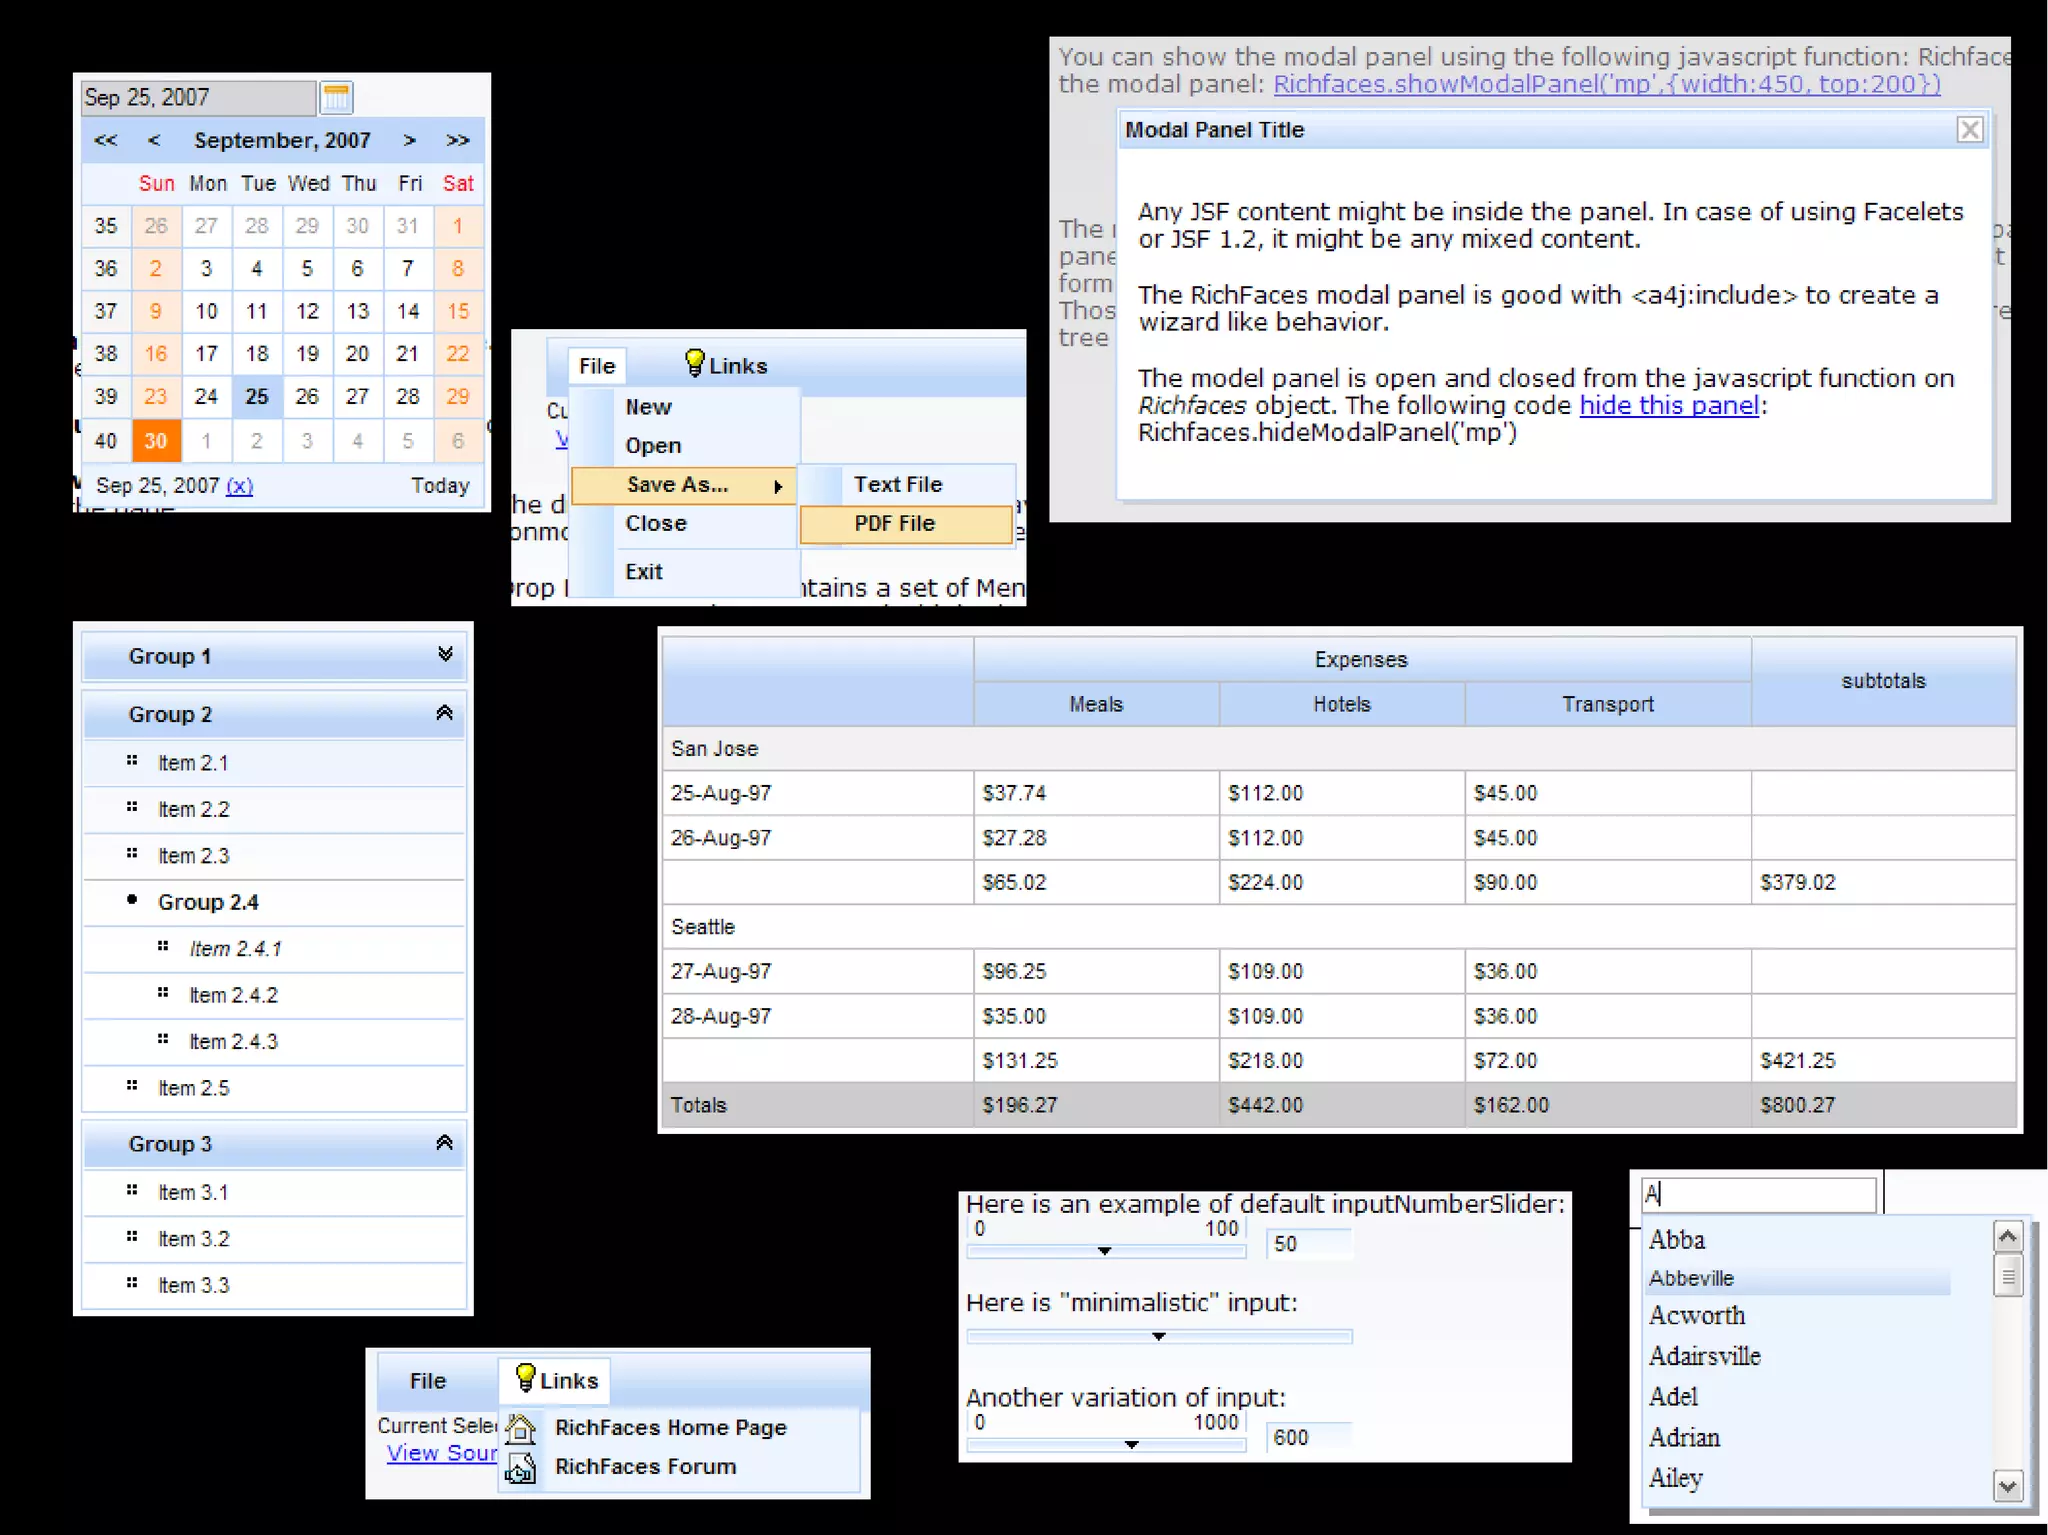Click the Save As submenu arrow
This screenshot has width=2048, height=1535.
pos(778,486)
